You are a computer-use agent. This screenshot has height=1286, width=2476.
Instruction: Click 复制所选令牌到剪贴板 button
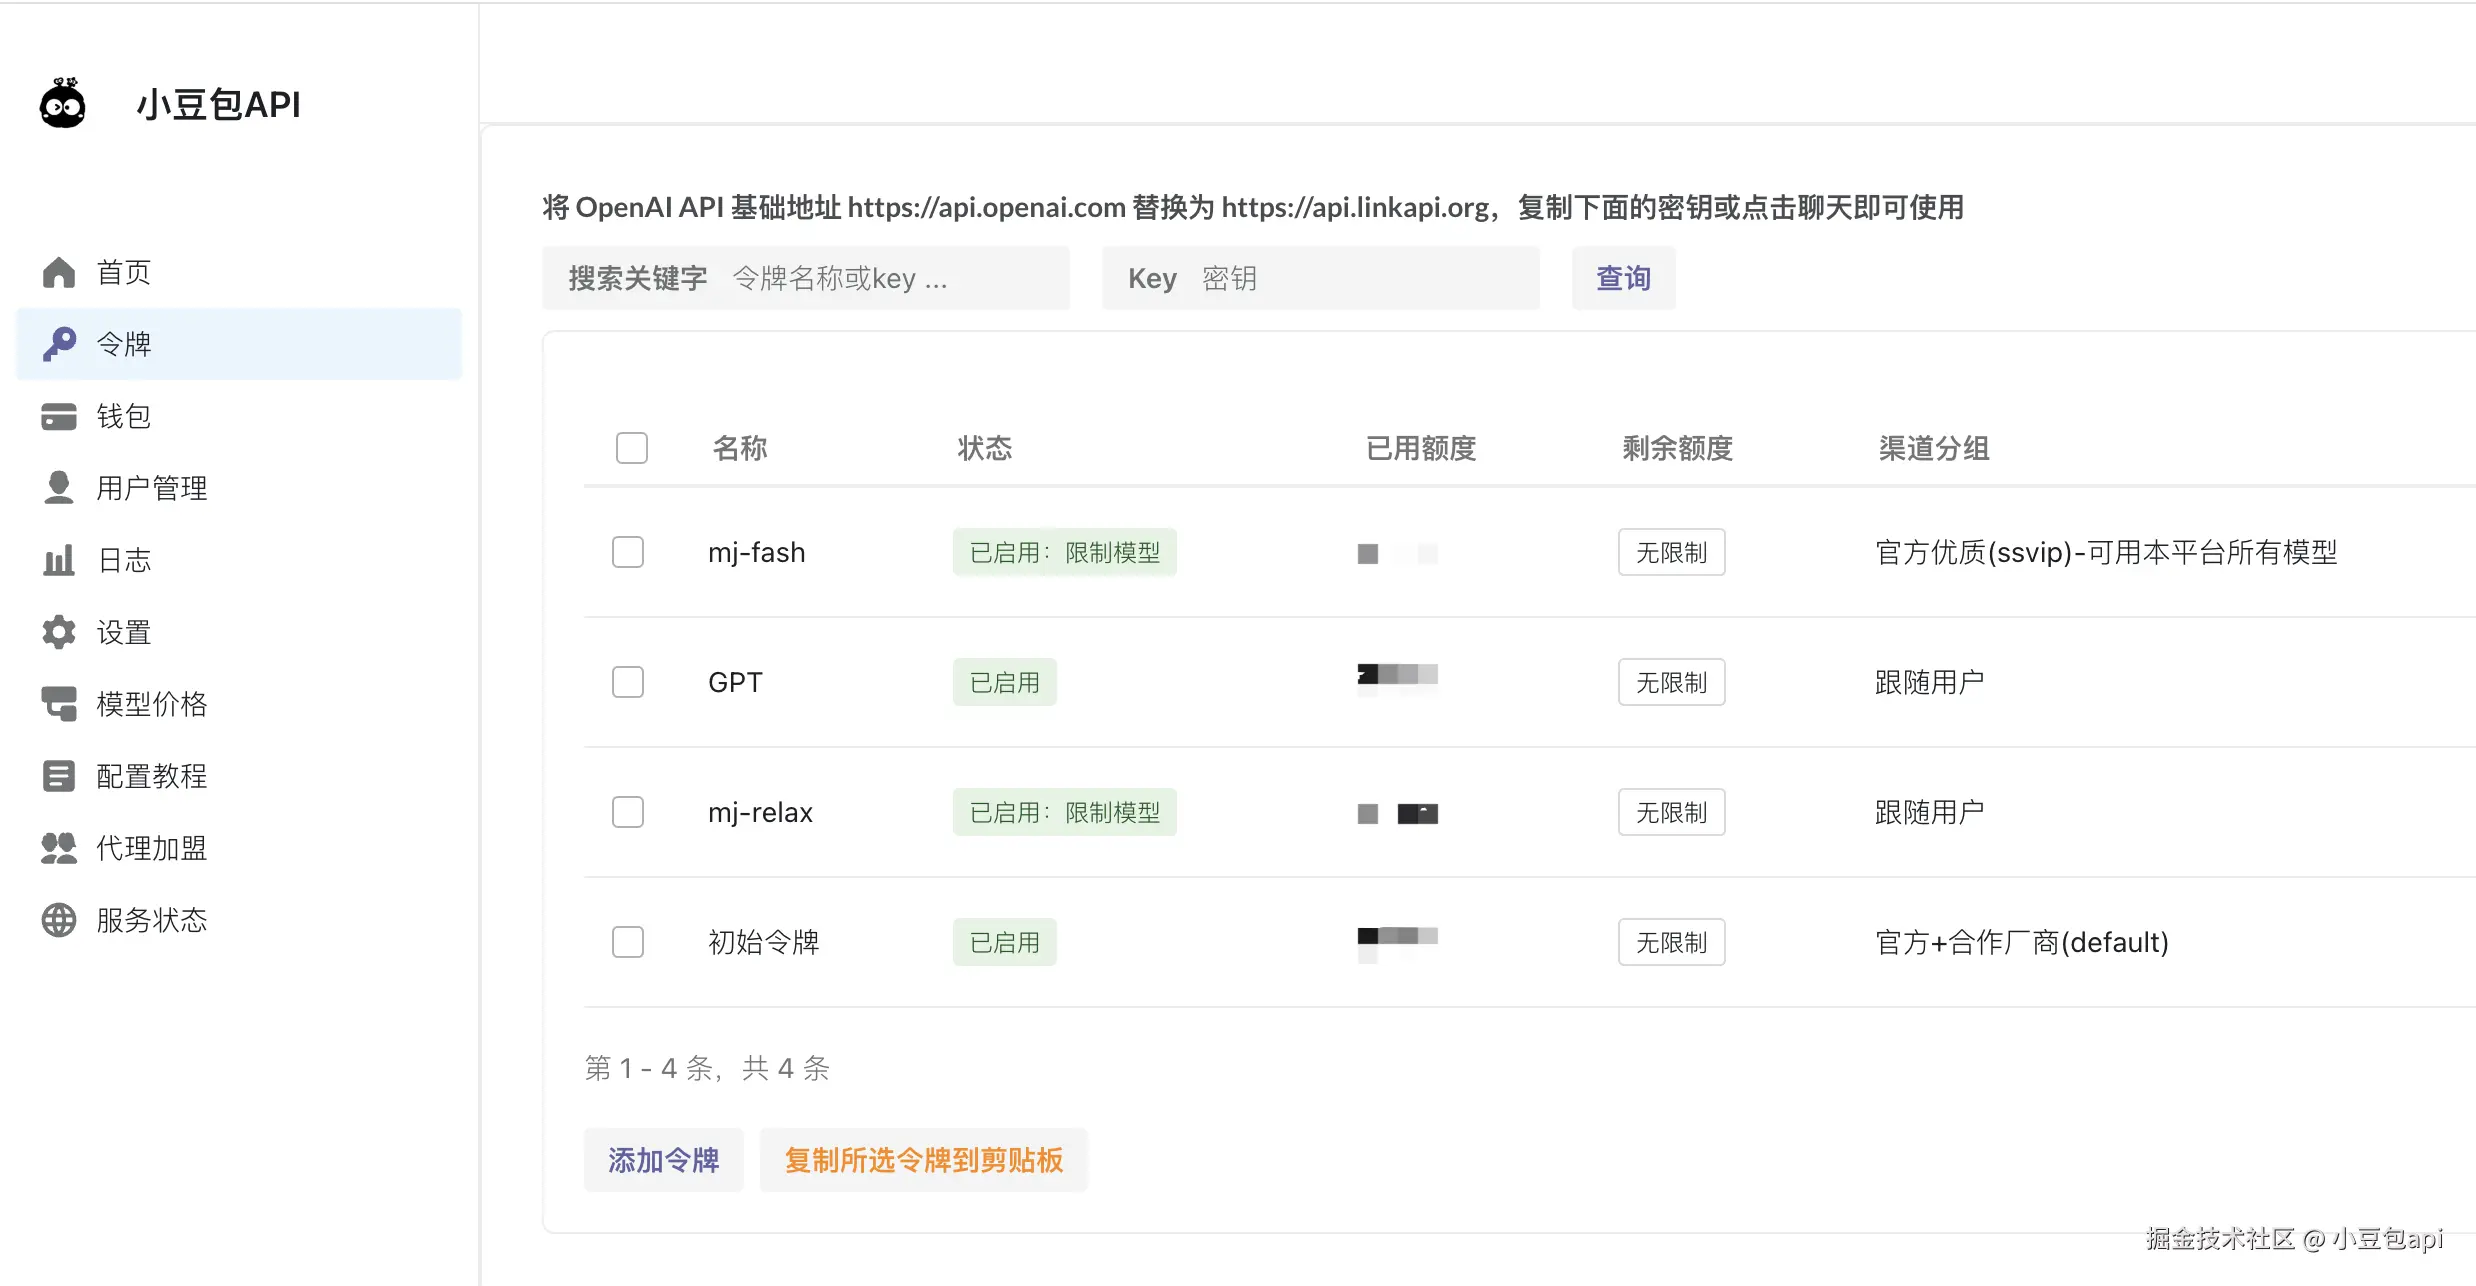click(924, 1160)
